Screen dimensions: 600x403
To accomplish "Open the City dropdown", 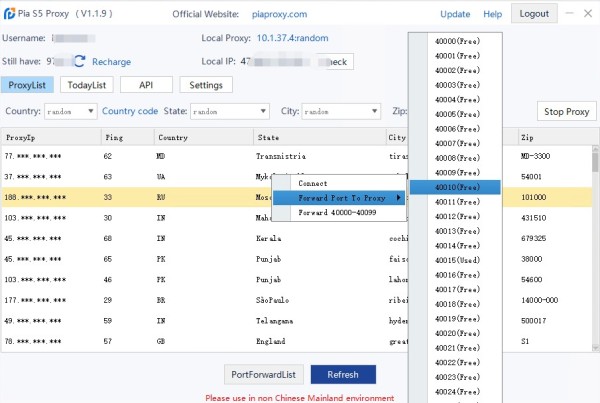I will click(x=341, y=111).
